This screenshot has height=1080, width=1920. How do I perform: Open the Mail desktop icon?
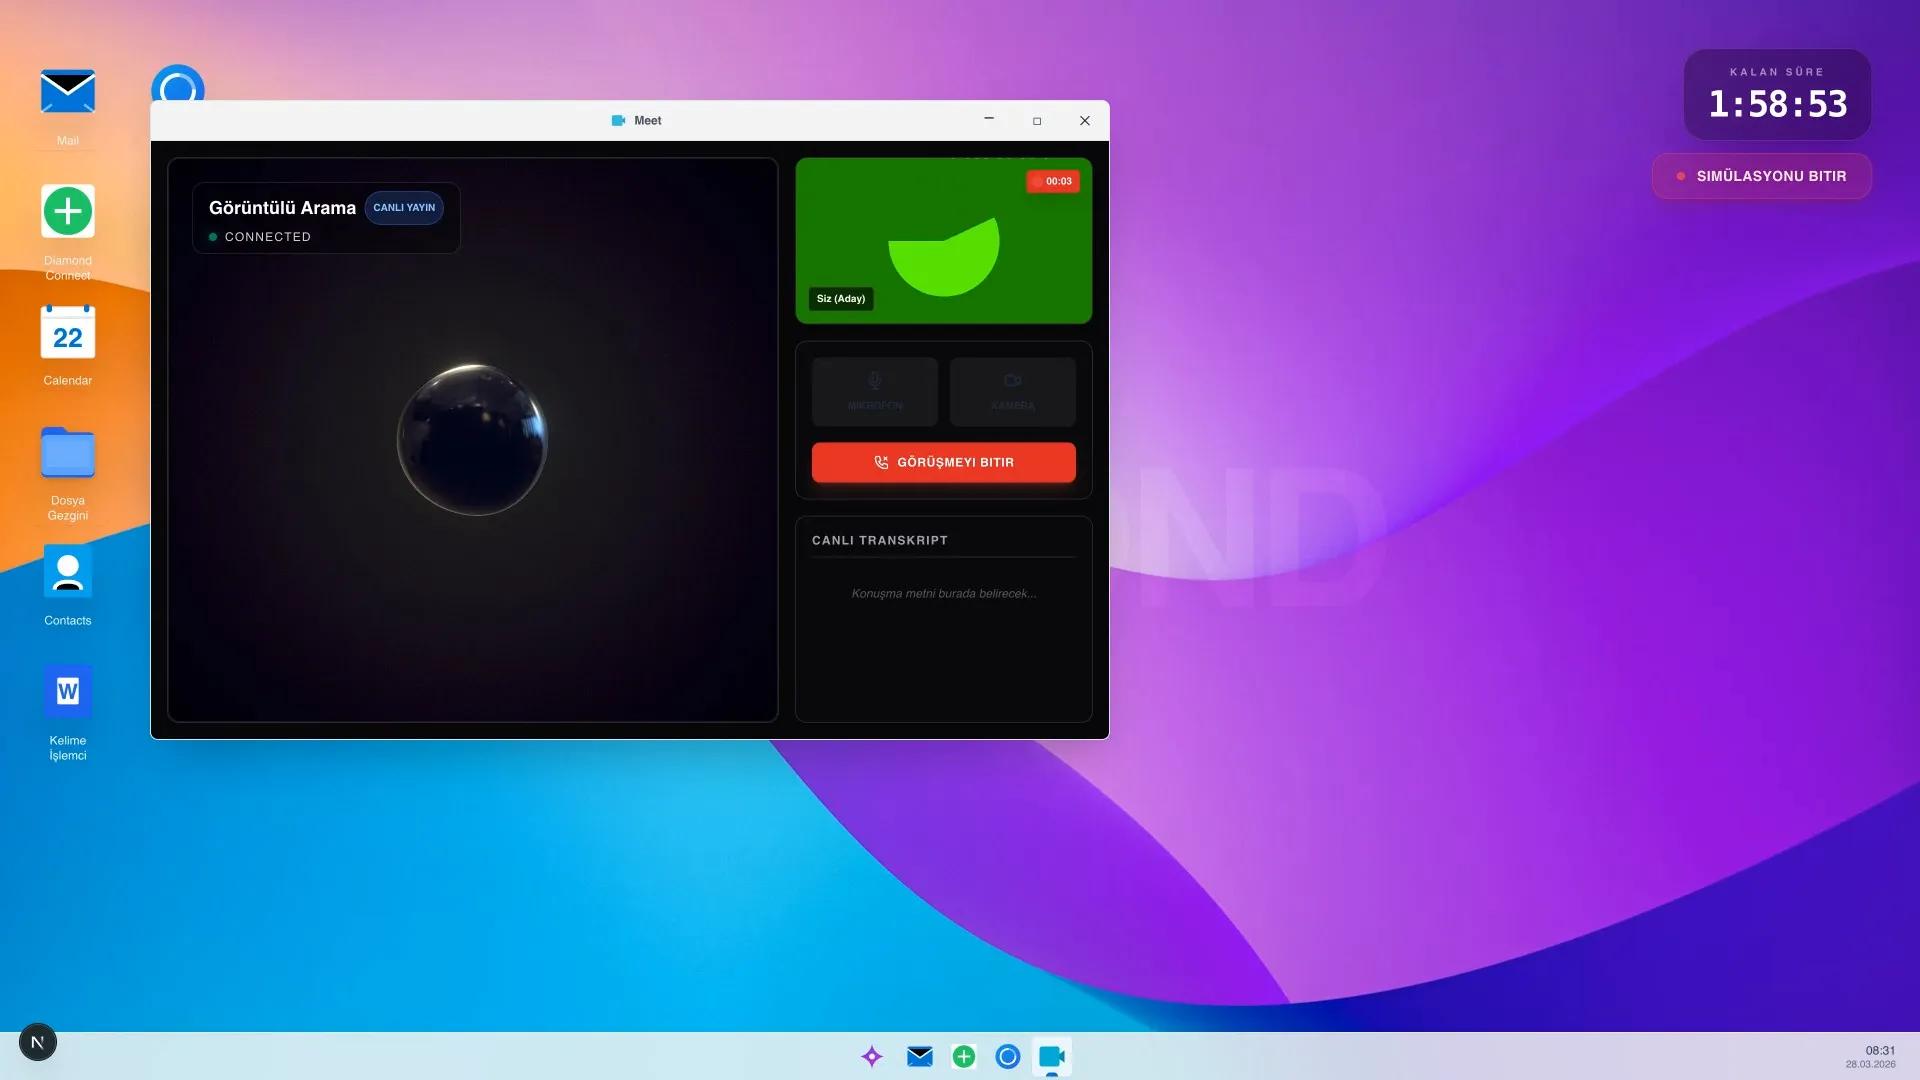67,92
